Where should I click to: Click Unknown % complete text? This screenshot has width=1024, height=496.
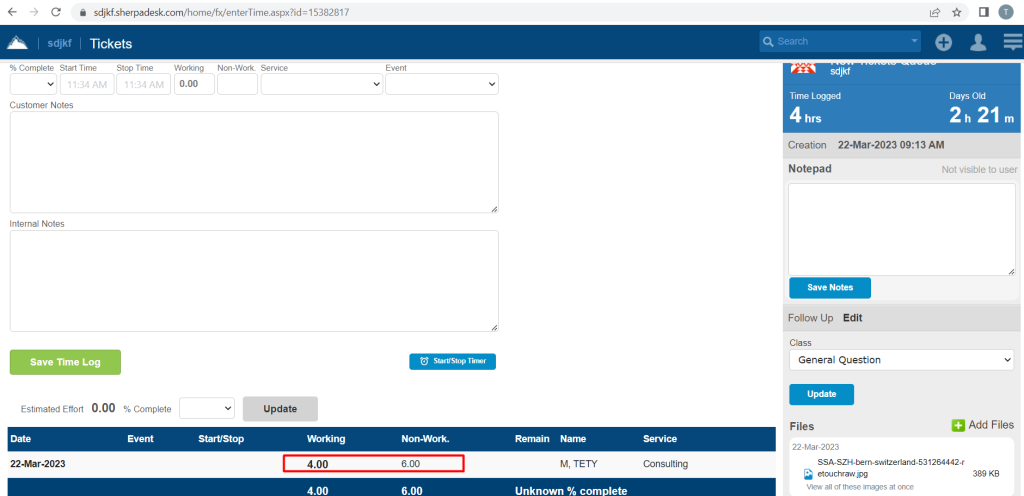coord(571,491)
